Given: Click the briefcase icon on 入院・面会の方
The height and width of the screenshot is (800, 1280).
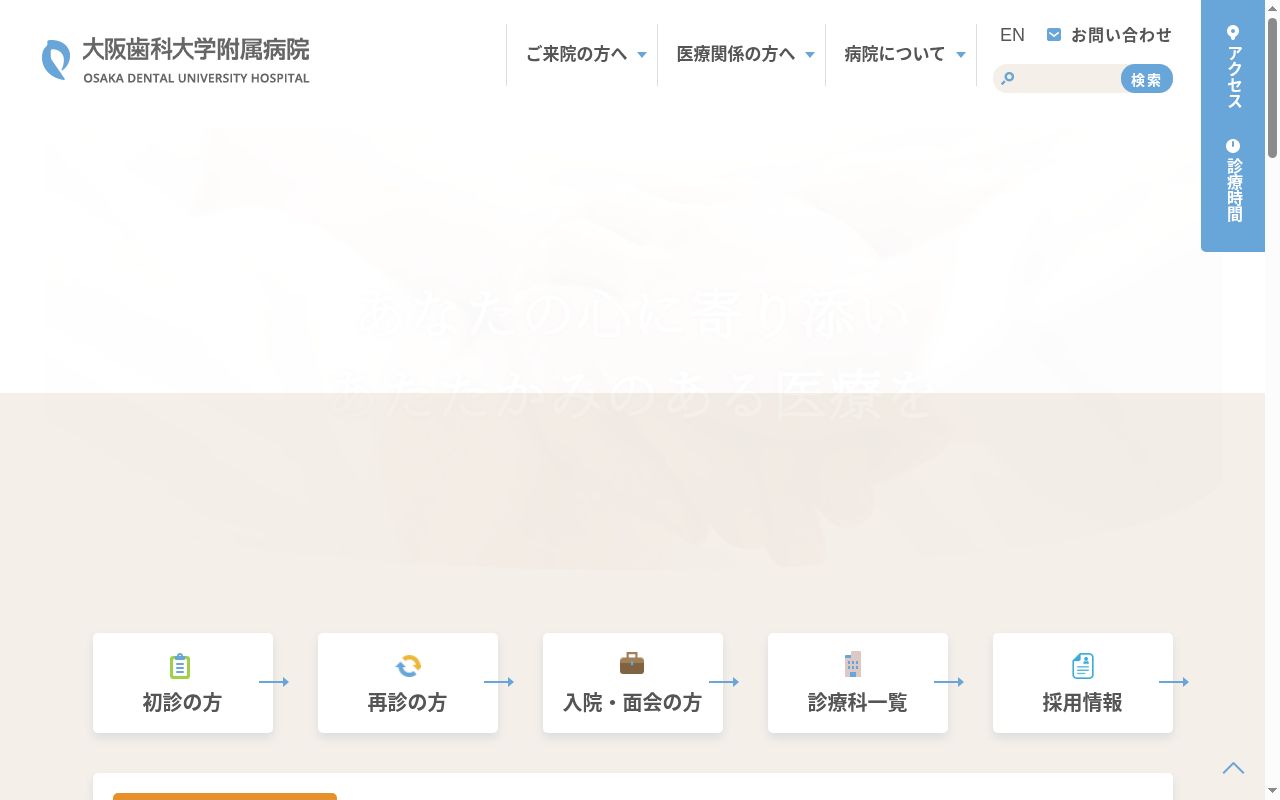Looking at the screenshot, I should click(x=632, y=663).
